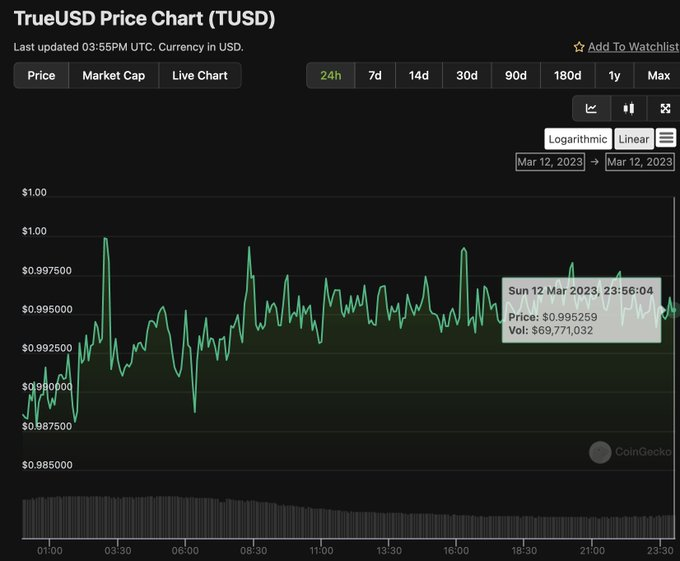This screenshot has height=561, width=680.
Task: Select the 24h time range
Action: pos(328,76)
